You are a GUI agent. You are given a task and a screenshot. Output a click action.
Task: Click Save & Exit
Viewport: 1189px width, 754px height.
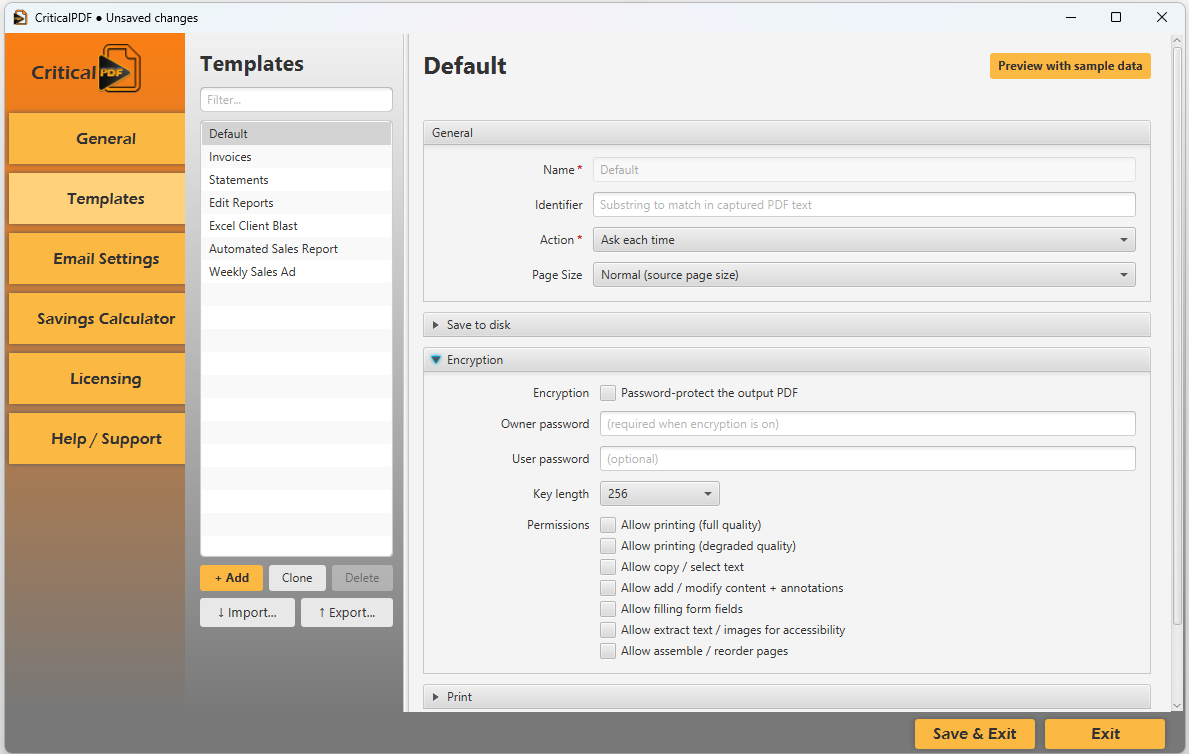(974, 734)
